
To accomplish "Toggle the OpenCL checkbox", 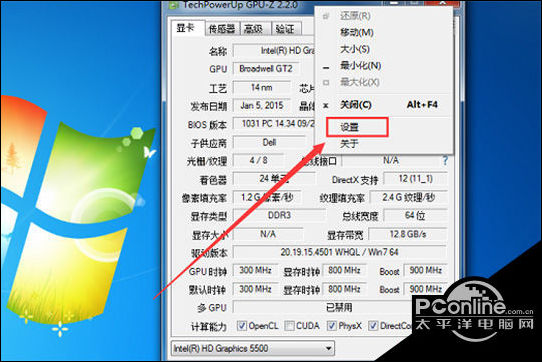I will 242,326.
